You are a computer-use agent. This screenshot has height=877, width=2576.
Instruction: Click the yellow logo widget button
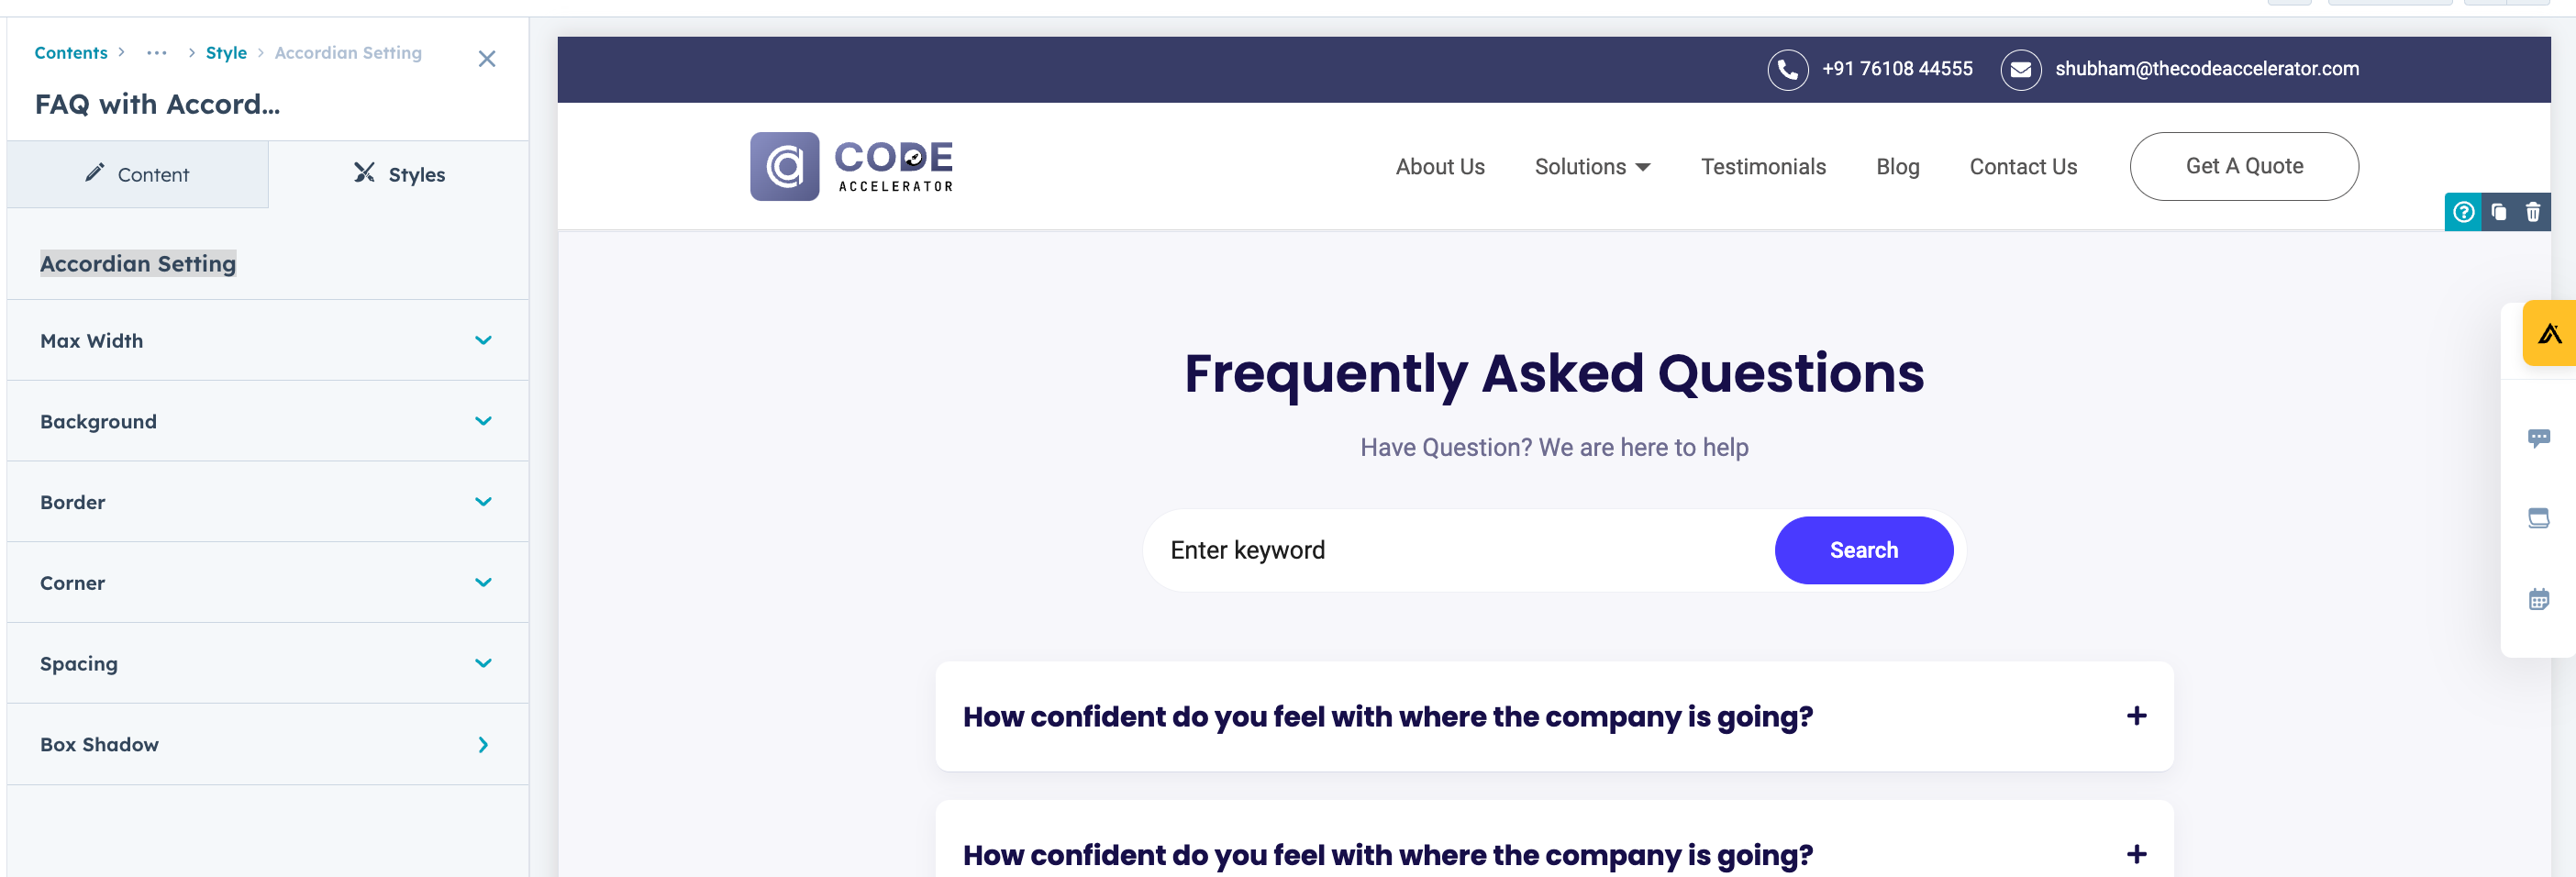coord(2549,334)
